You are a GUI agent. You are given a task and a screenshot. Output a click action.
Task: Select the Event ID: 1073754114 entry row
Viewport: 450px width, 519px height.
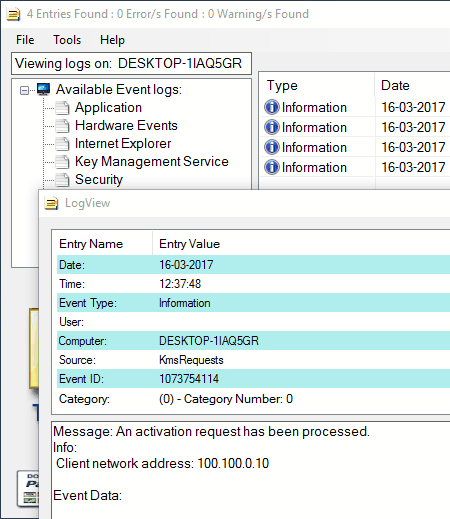coord(253,379)
